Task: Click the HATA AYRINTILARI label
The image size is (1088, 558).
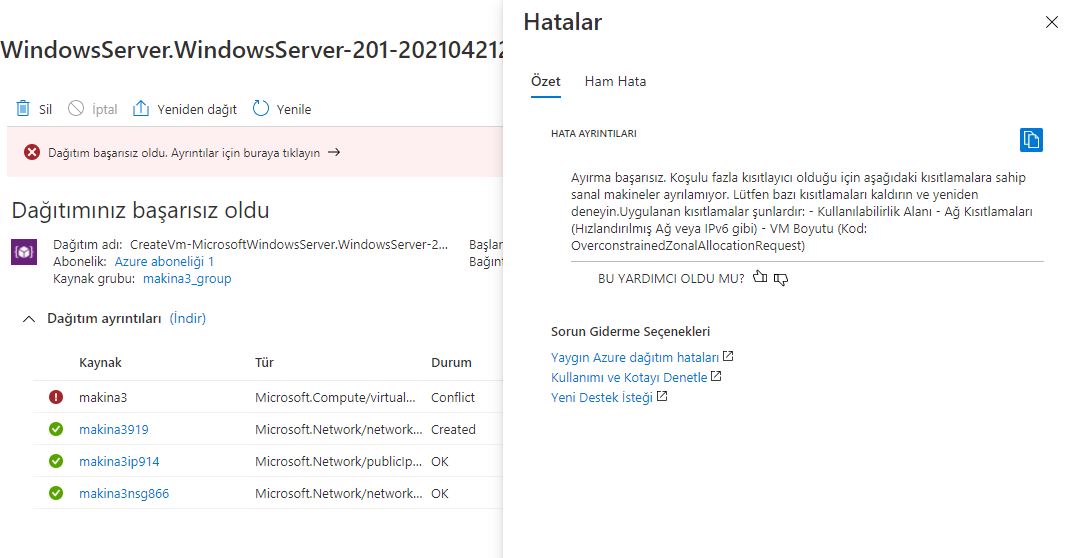Action: (593, 133)
